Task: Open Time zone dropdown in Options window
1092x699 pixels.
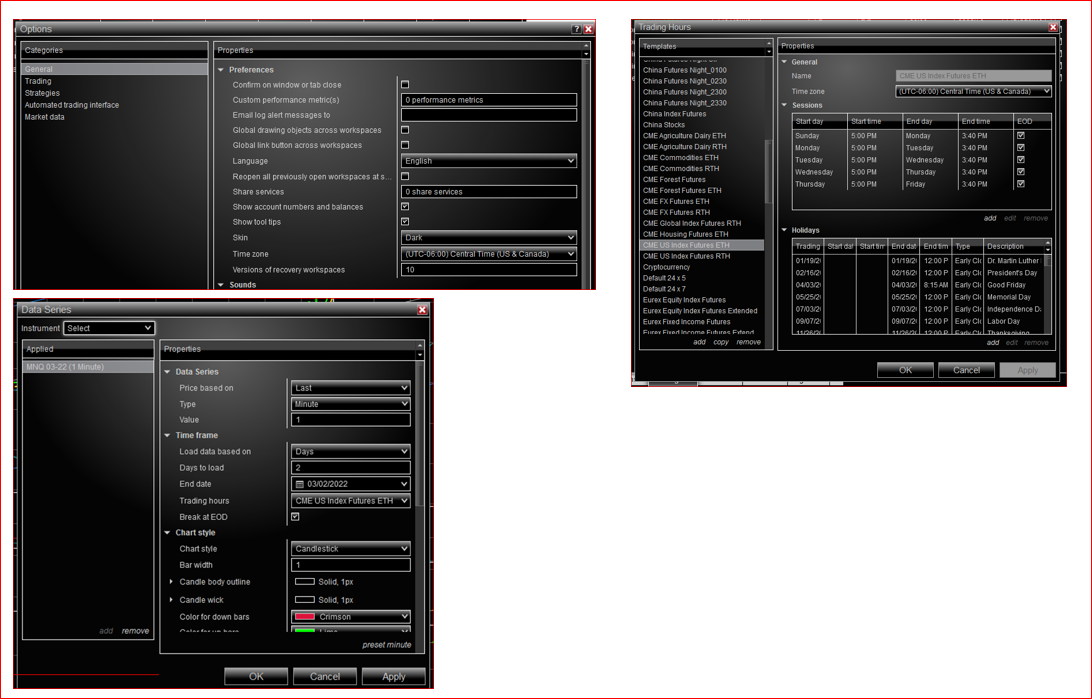Action: 489,254
